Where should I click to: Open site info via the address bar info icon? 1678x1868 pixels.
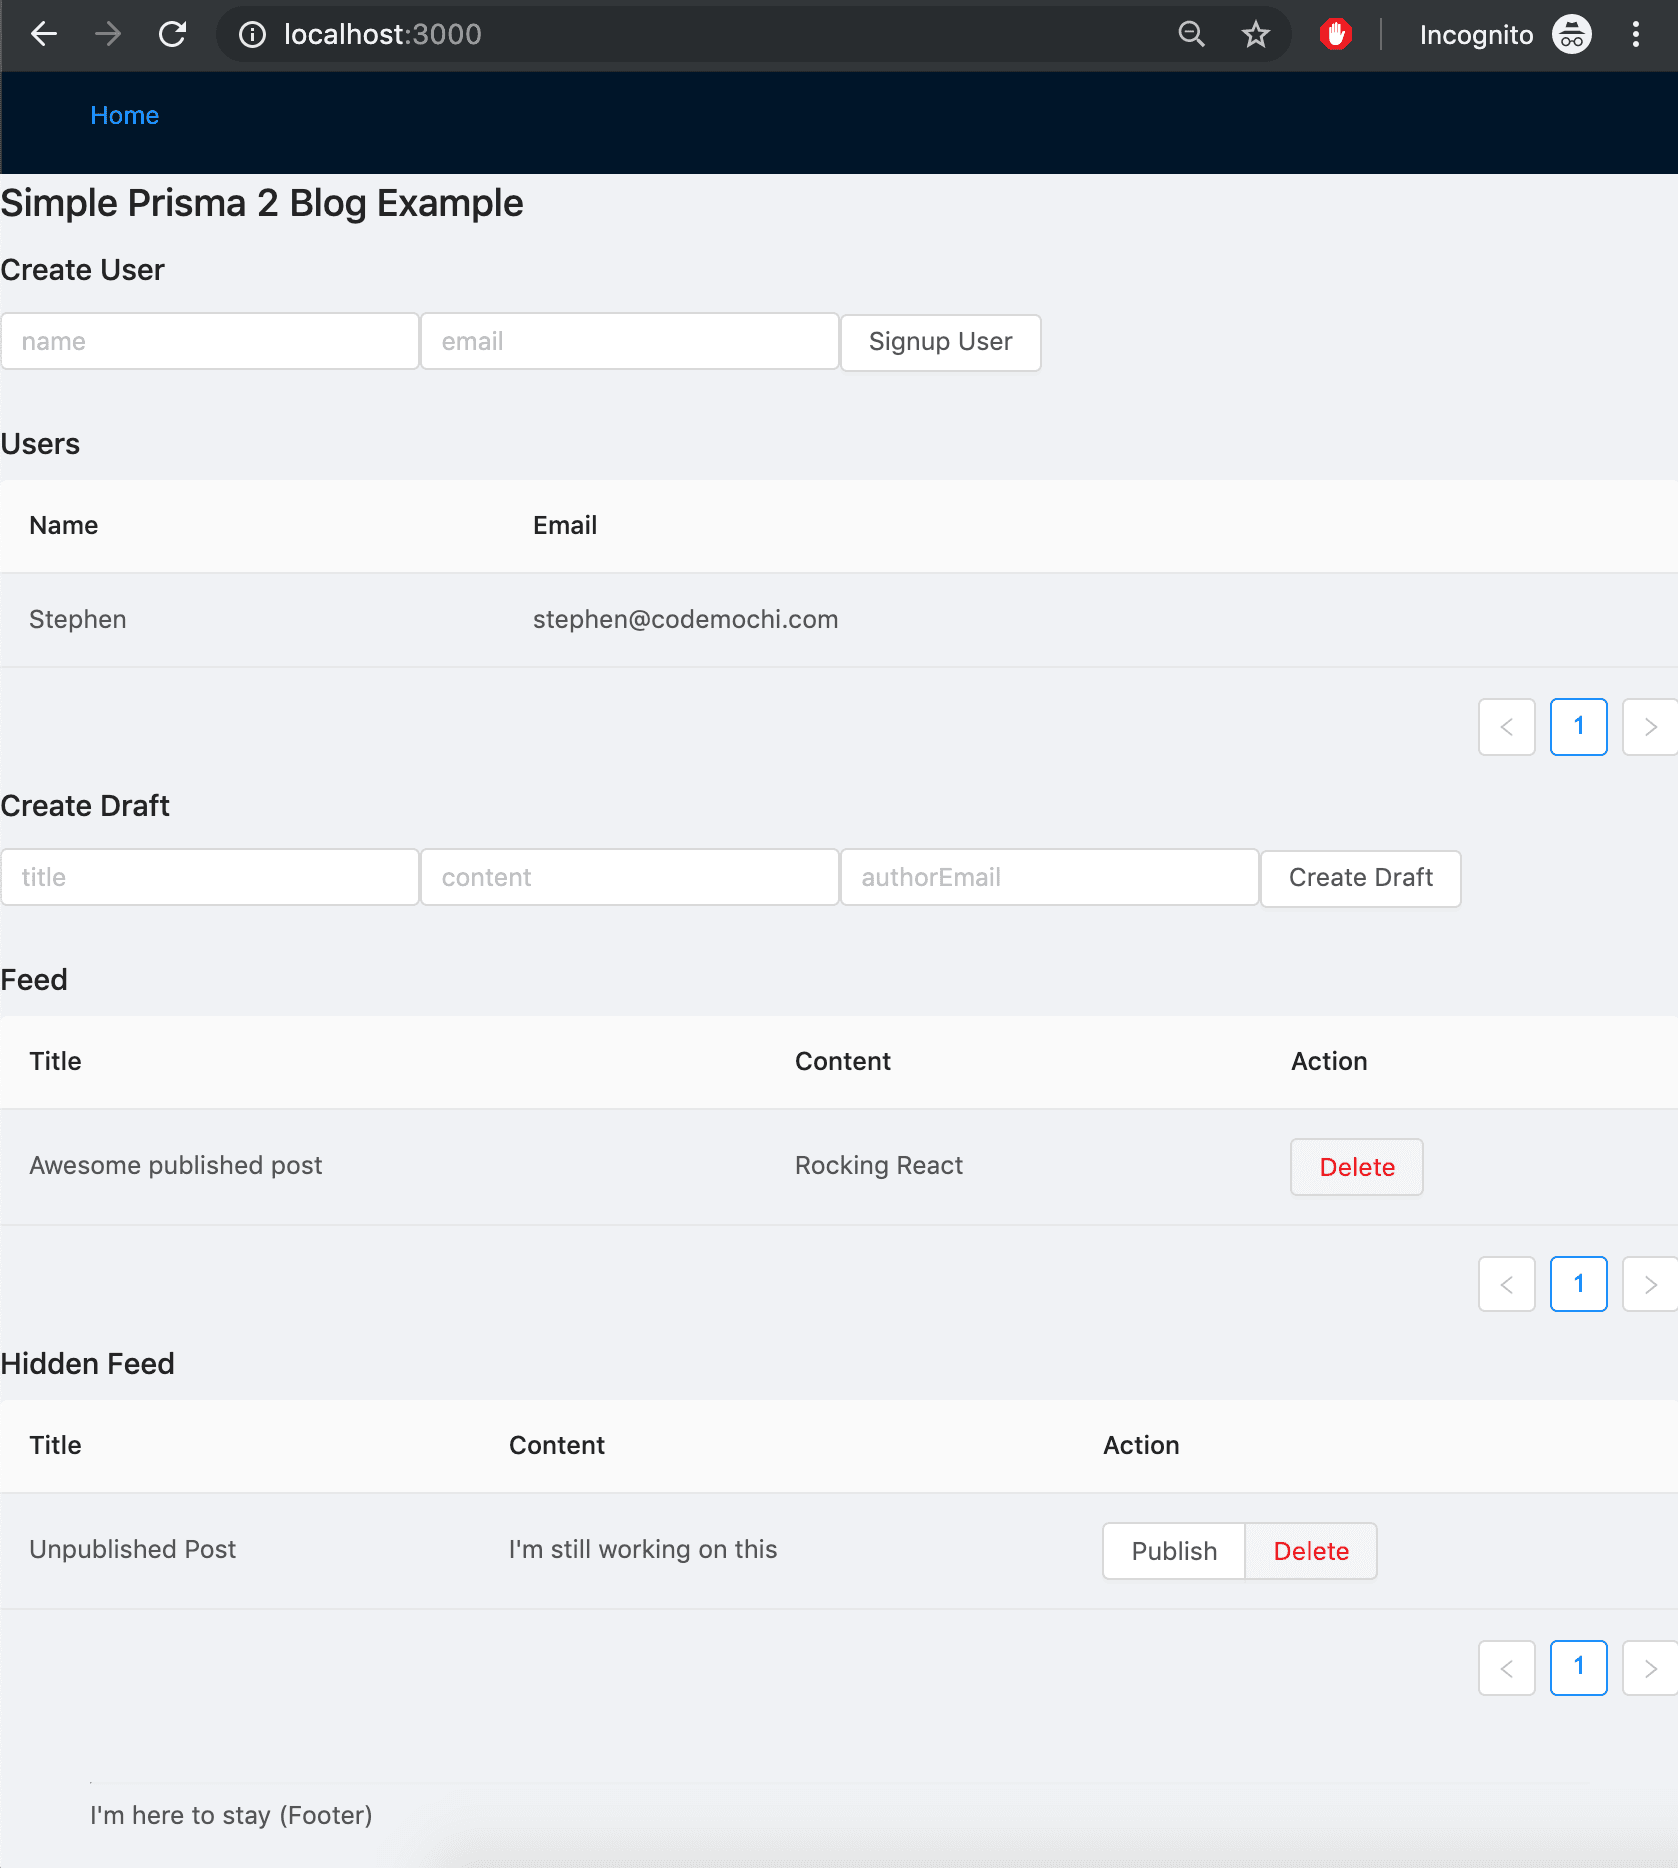[x=250, y=33]
